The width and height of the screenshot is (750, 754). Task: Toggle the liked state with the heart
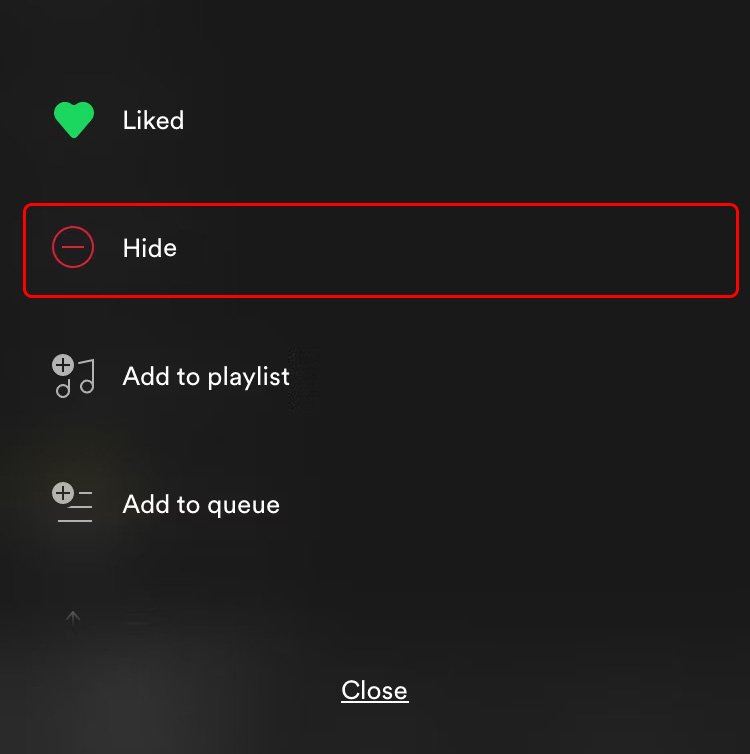pos(73,121)
